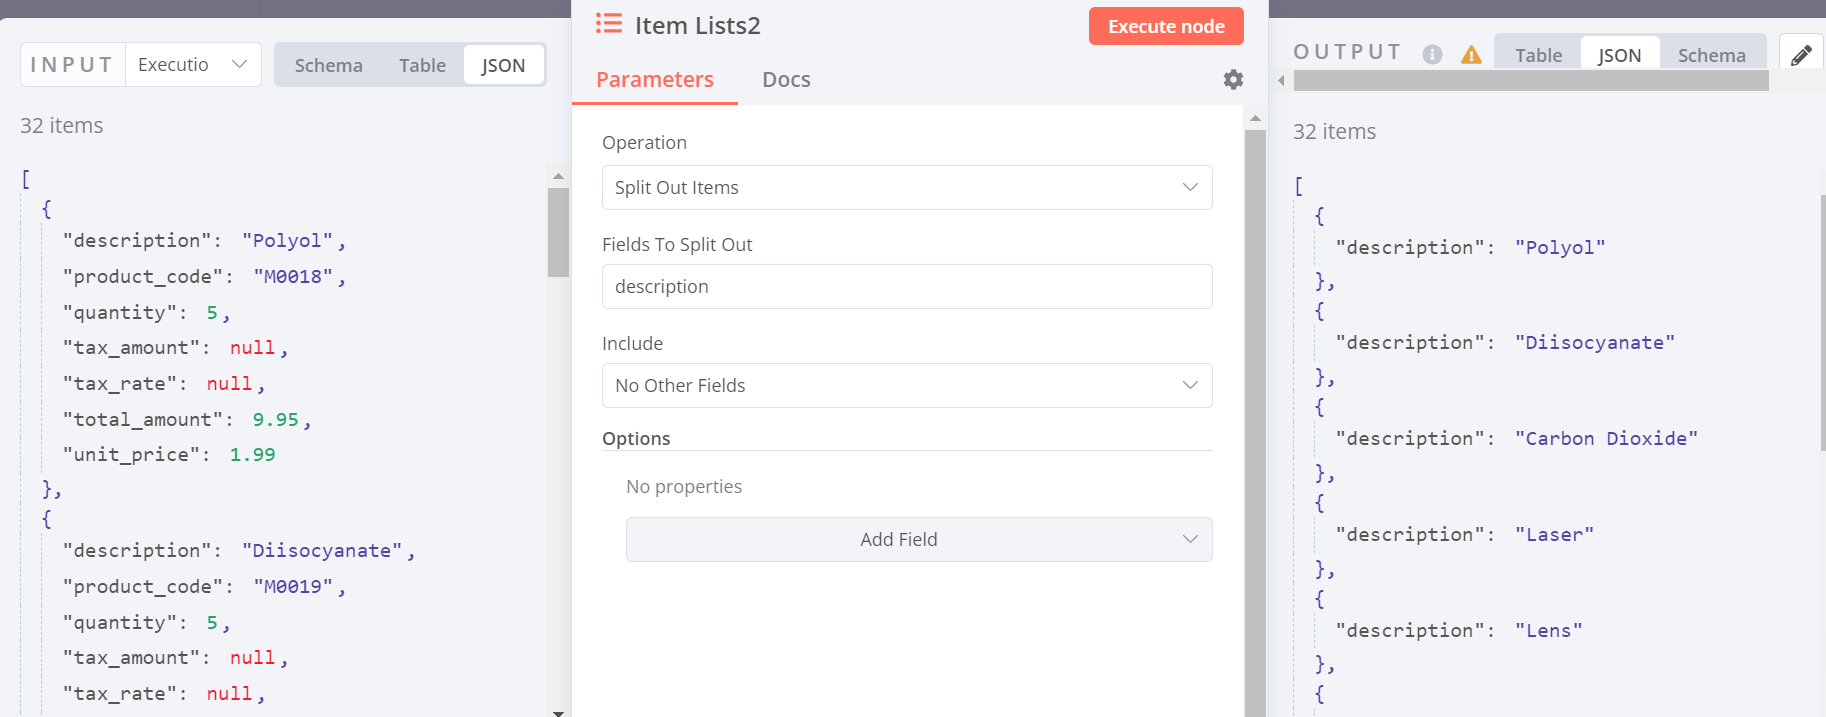Click the output info icon
Image resolution: width=1826 pixels, height=717 pixels.
(1432, 54)
